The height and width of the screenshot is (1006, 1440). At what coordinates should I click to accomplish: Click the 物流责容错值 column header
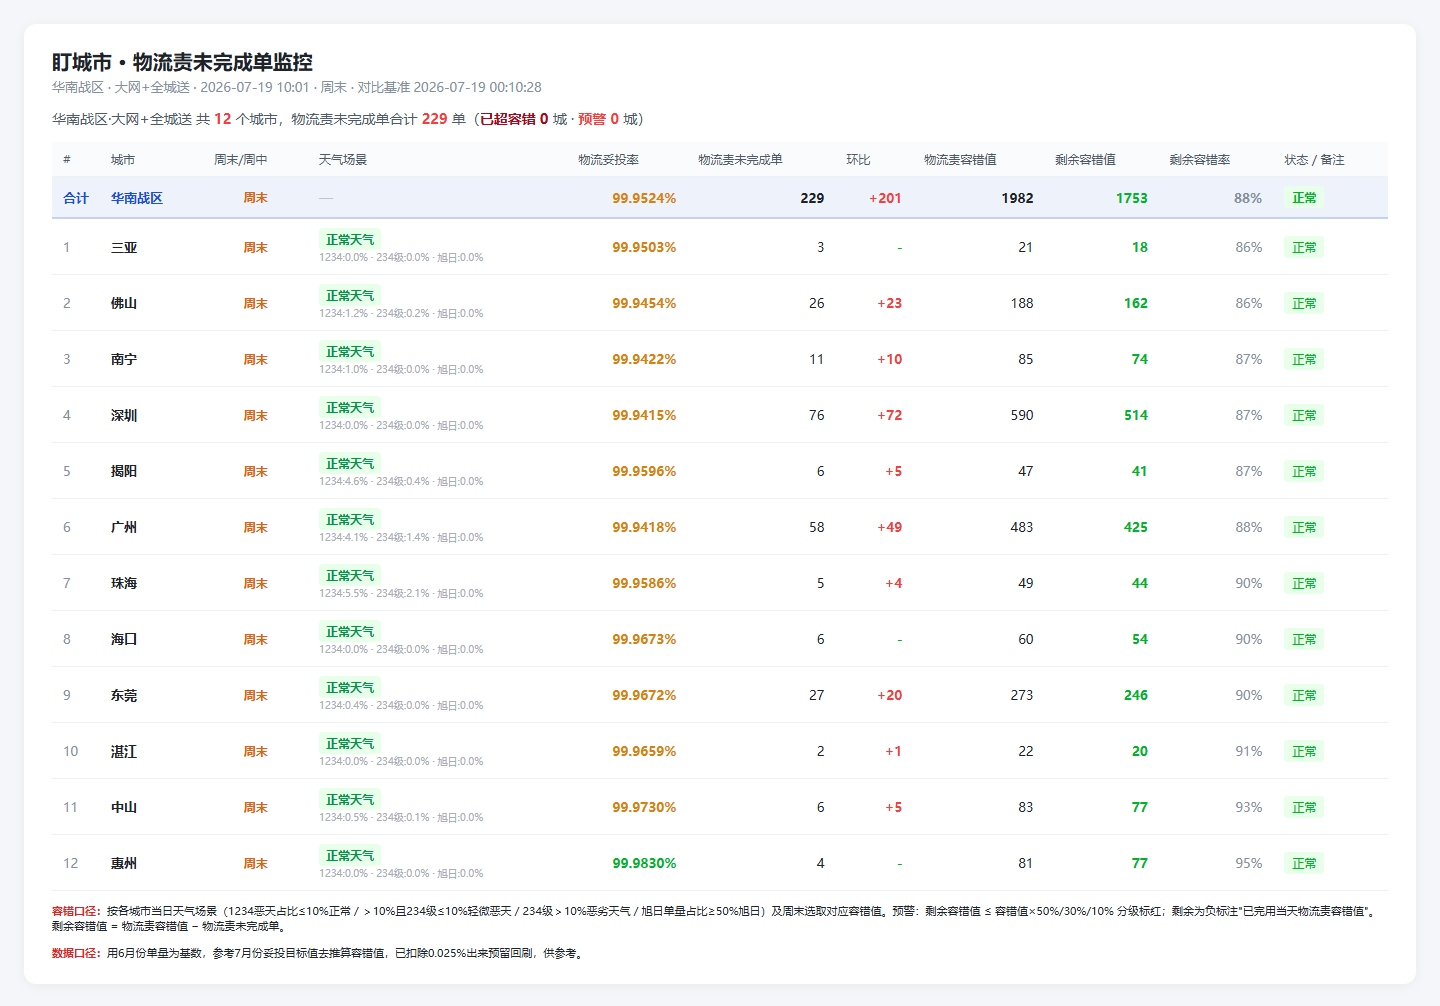coord(960,160)
